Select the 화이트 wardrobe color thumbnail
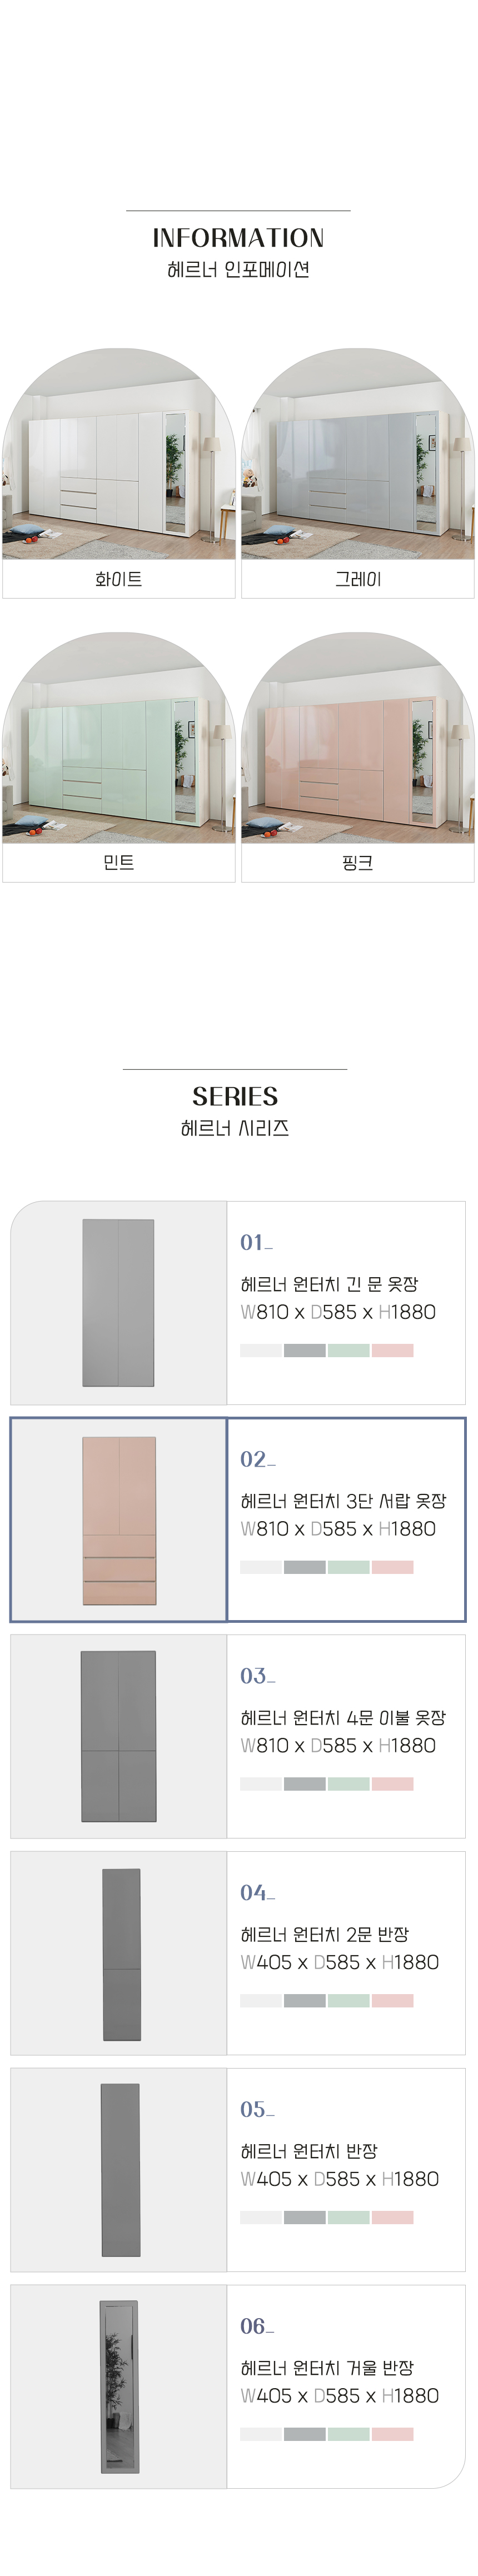 (118, 453)
